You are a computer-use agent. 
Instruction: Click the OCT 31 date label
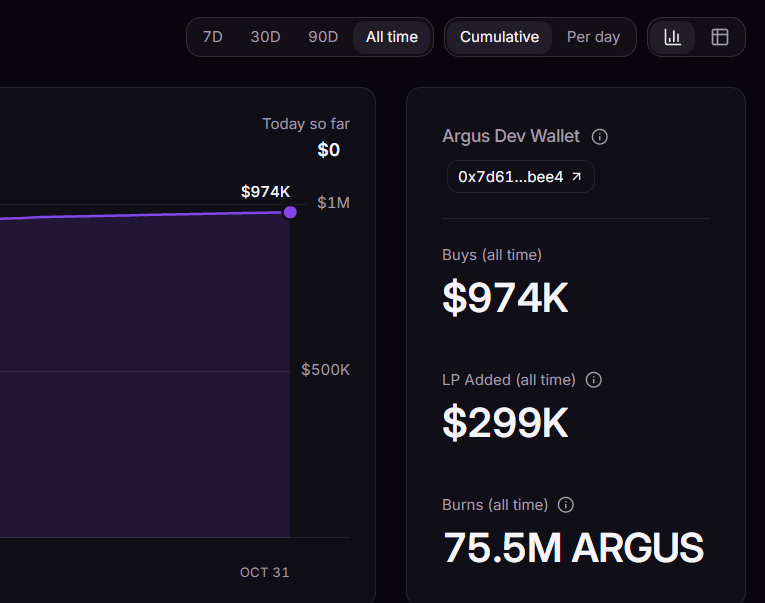[264, 572]
